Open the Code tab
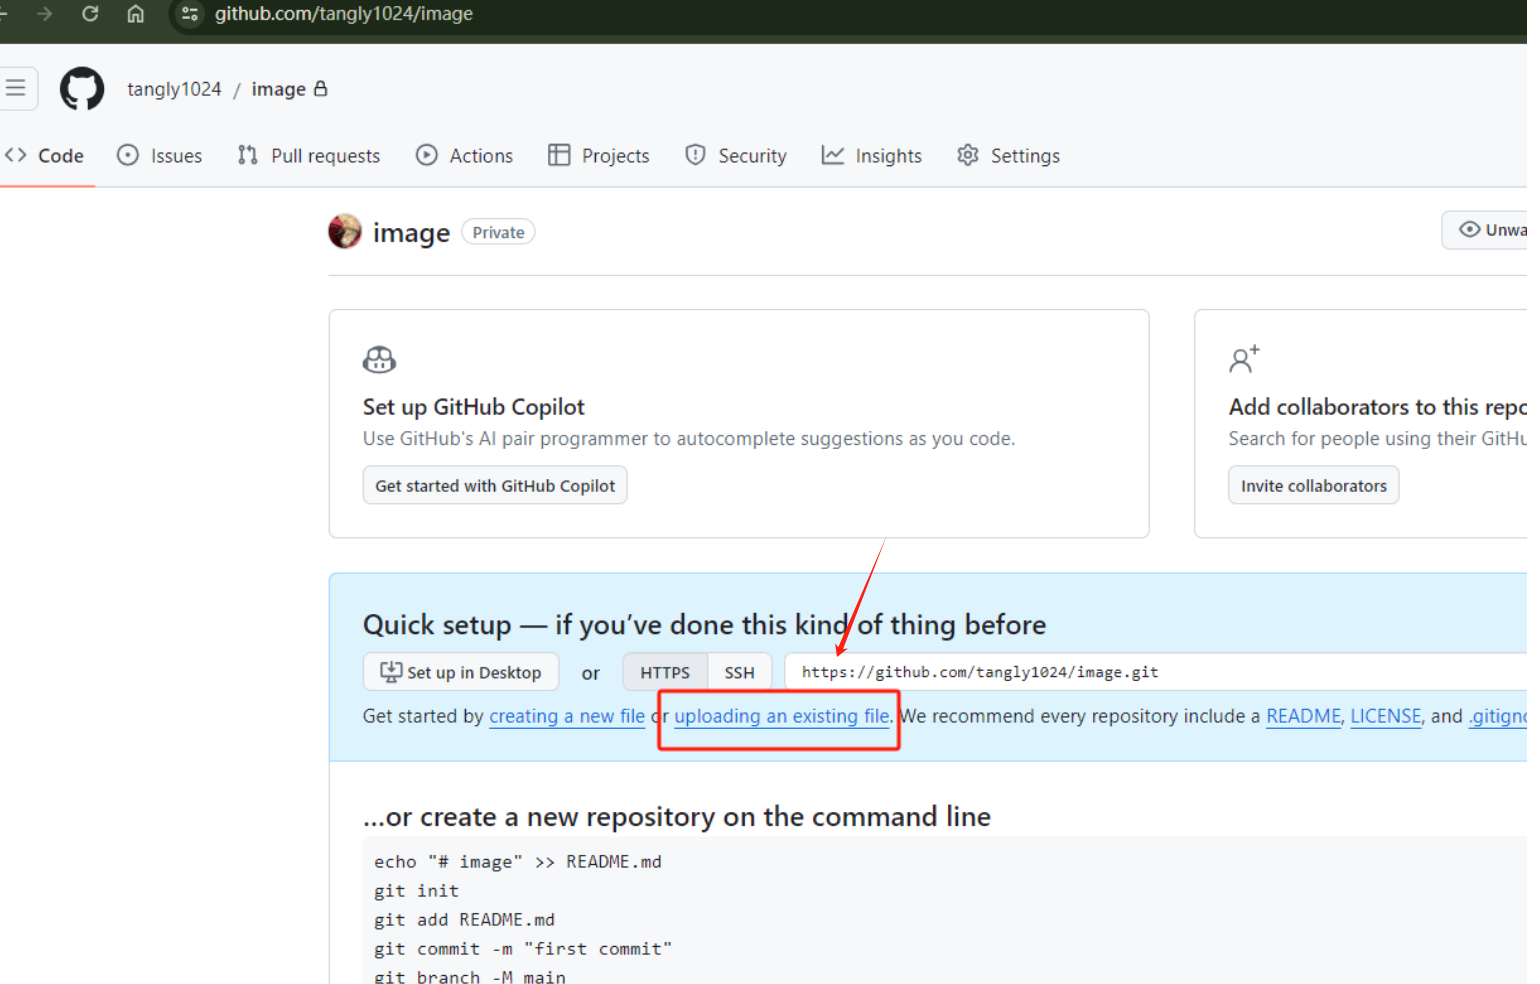The image size is (1540, 984). click(x=46, y=156)
